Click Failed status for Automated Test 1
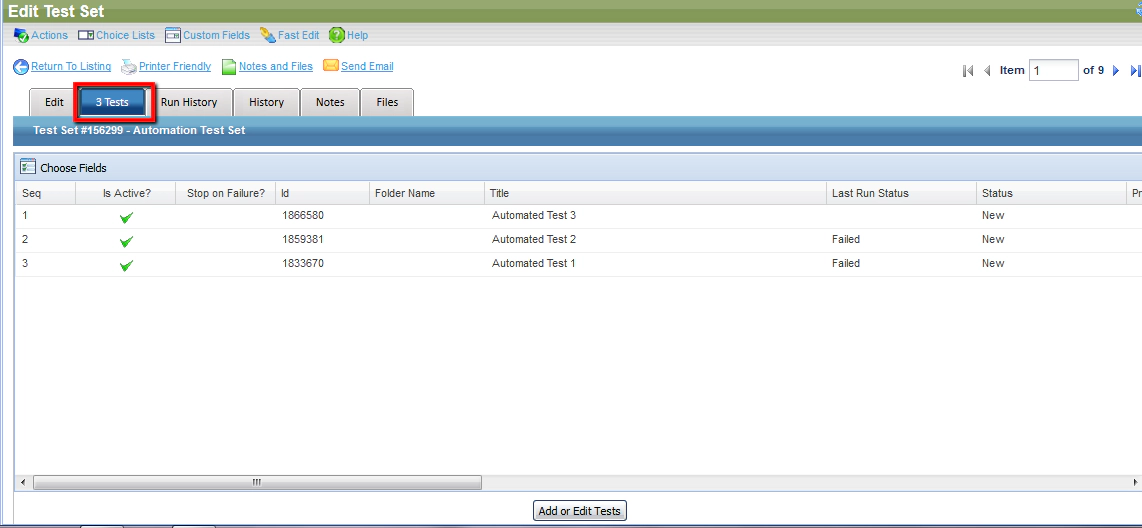This screenshot has width=1142, height=528. click(846, 264)
